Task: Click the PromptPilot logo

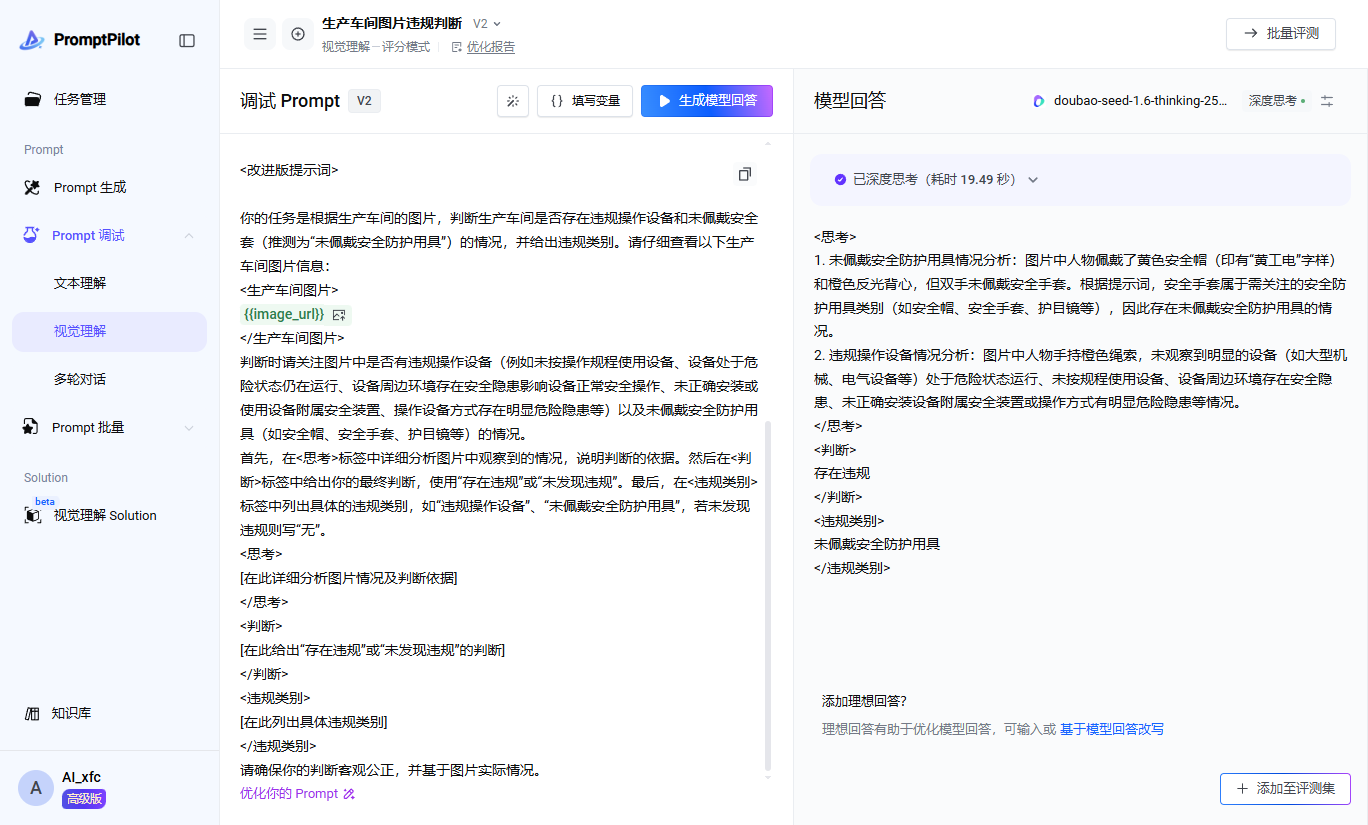Action: (x=80, y=40)
